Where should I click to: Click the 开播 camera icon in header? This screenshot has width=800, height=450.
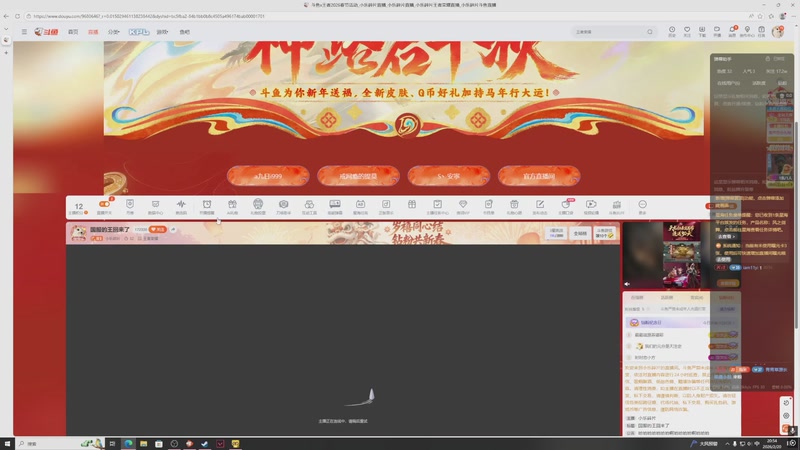(717, 32)
